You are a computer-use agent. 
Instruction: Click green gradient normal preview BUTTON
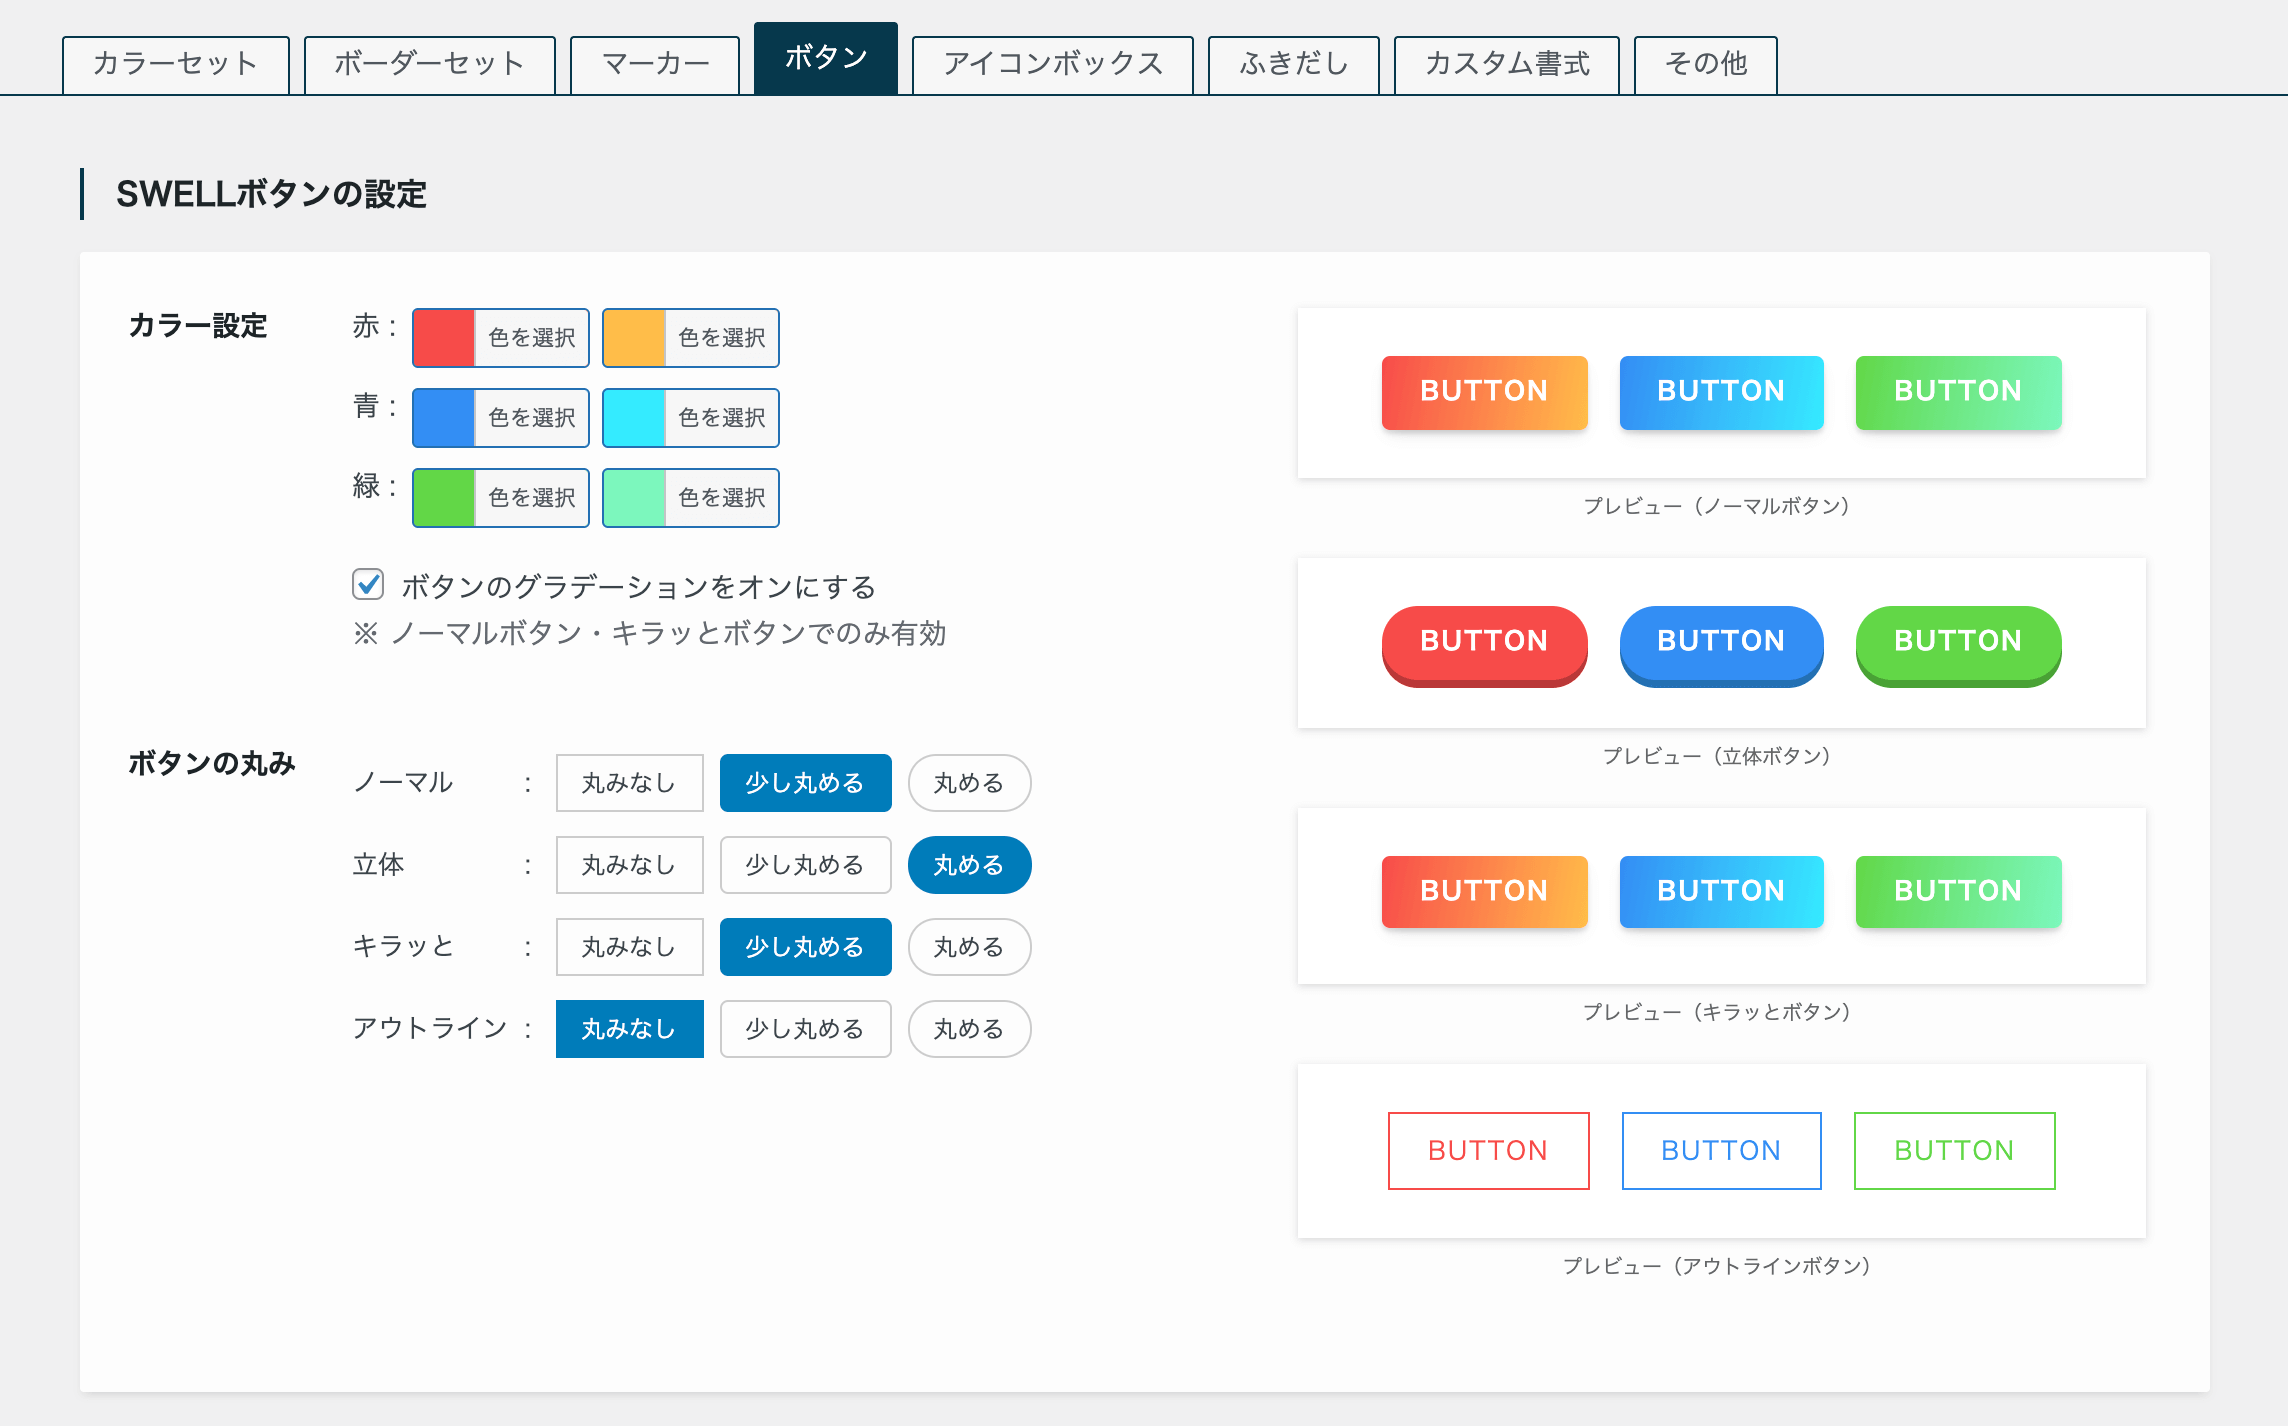click(1958, 392)
